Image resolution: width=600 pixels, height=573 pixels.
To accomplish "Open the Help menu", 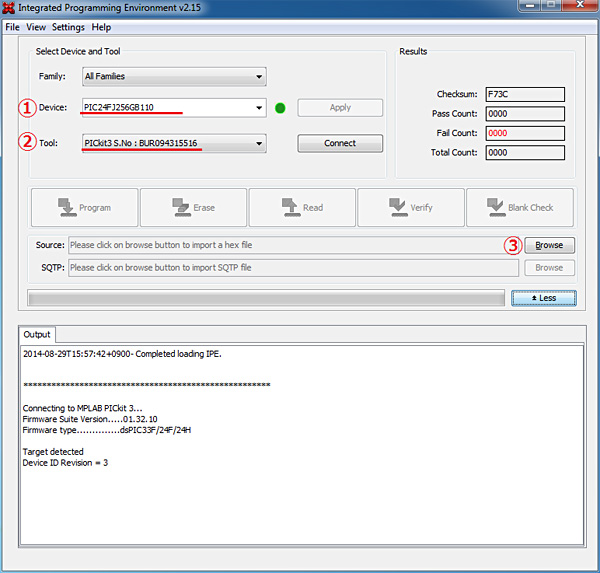I will [101, 27].
